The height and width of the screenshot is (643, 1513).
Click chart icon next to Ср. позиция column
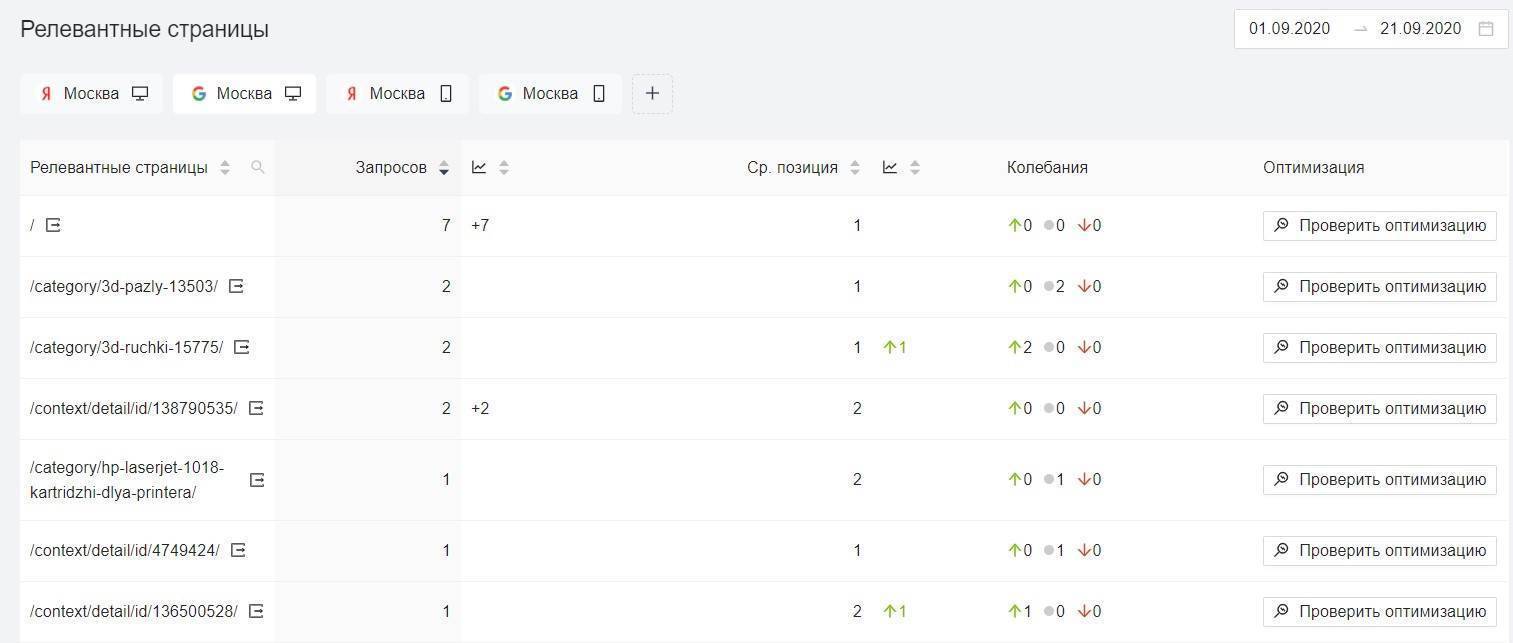tap(890, 167)
